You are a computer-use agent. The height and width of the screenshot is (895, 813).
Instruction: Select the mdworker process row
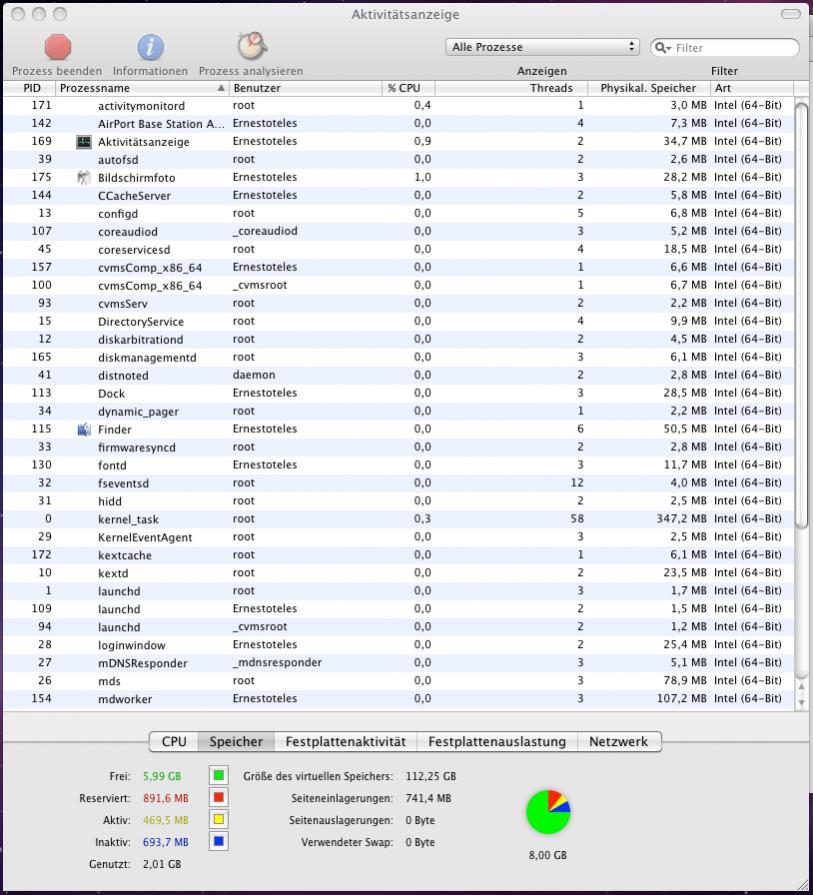[399, 699]
